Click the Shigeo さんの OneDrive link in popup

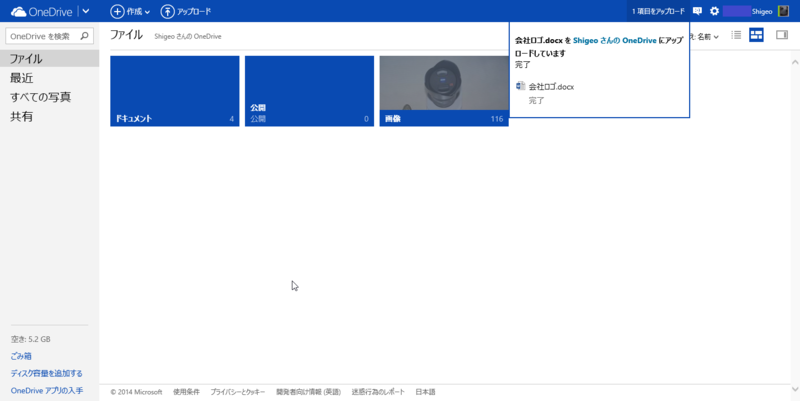click(x=615, y=40)
